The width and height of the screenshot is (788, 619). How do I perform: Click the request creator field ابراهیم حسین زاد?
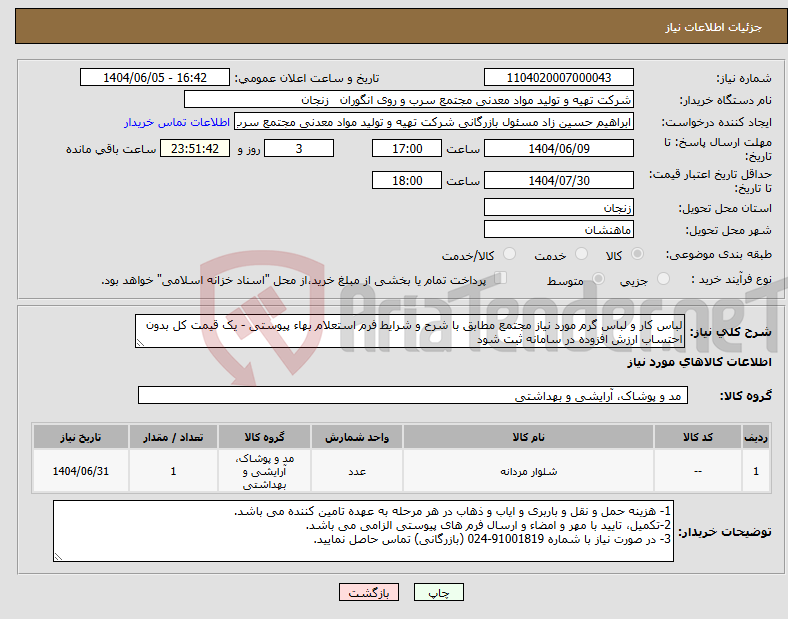pos(434,122)
